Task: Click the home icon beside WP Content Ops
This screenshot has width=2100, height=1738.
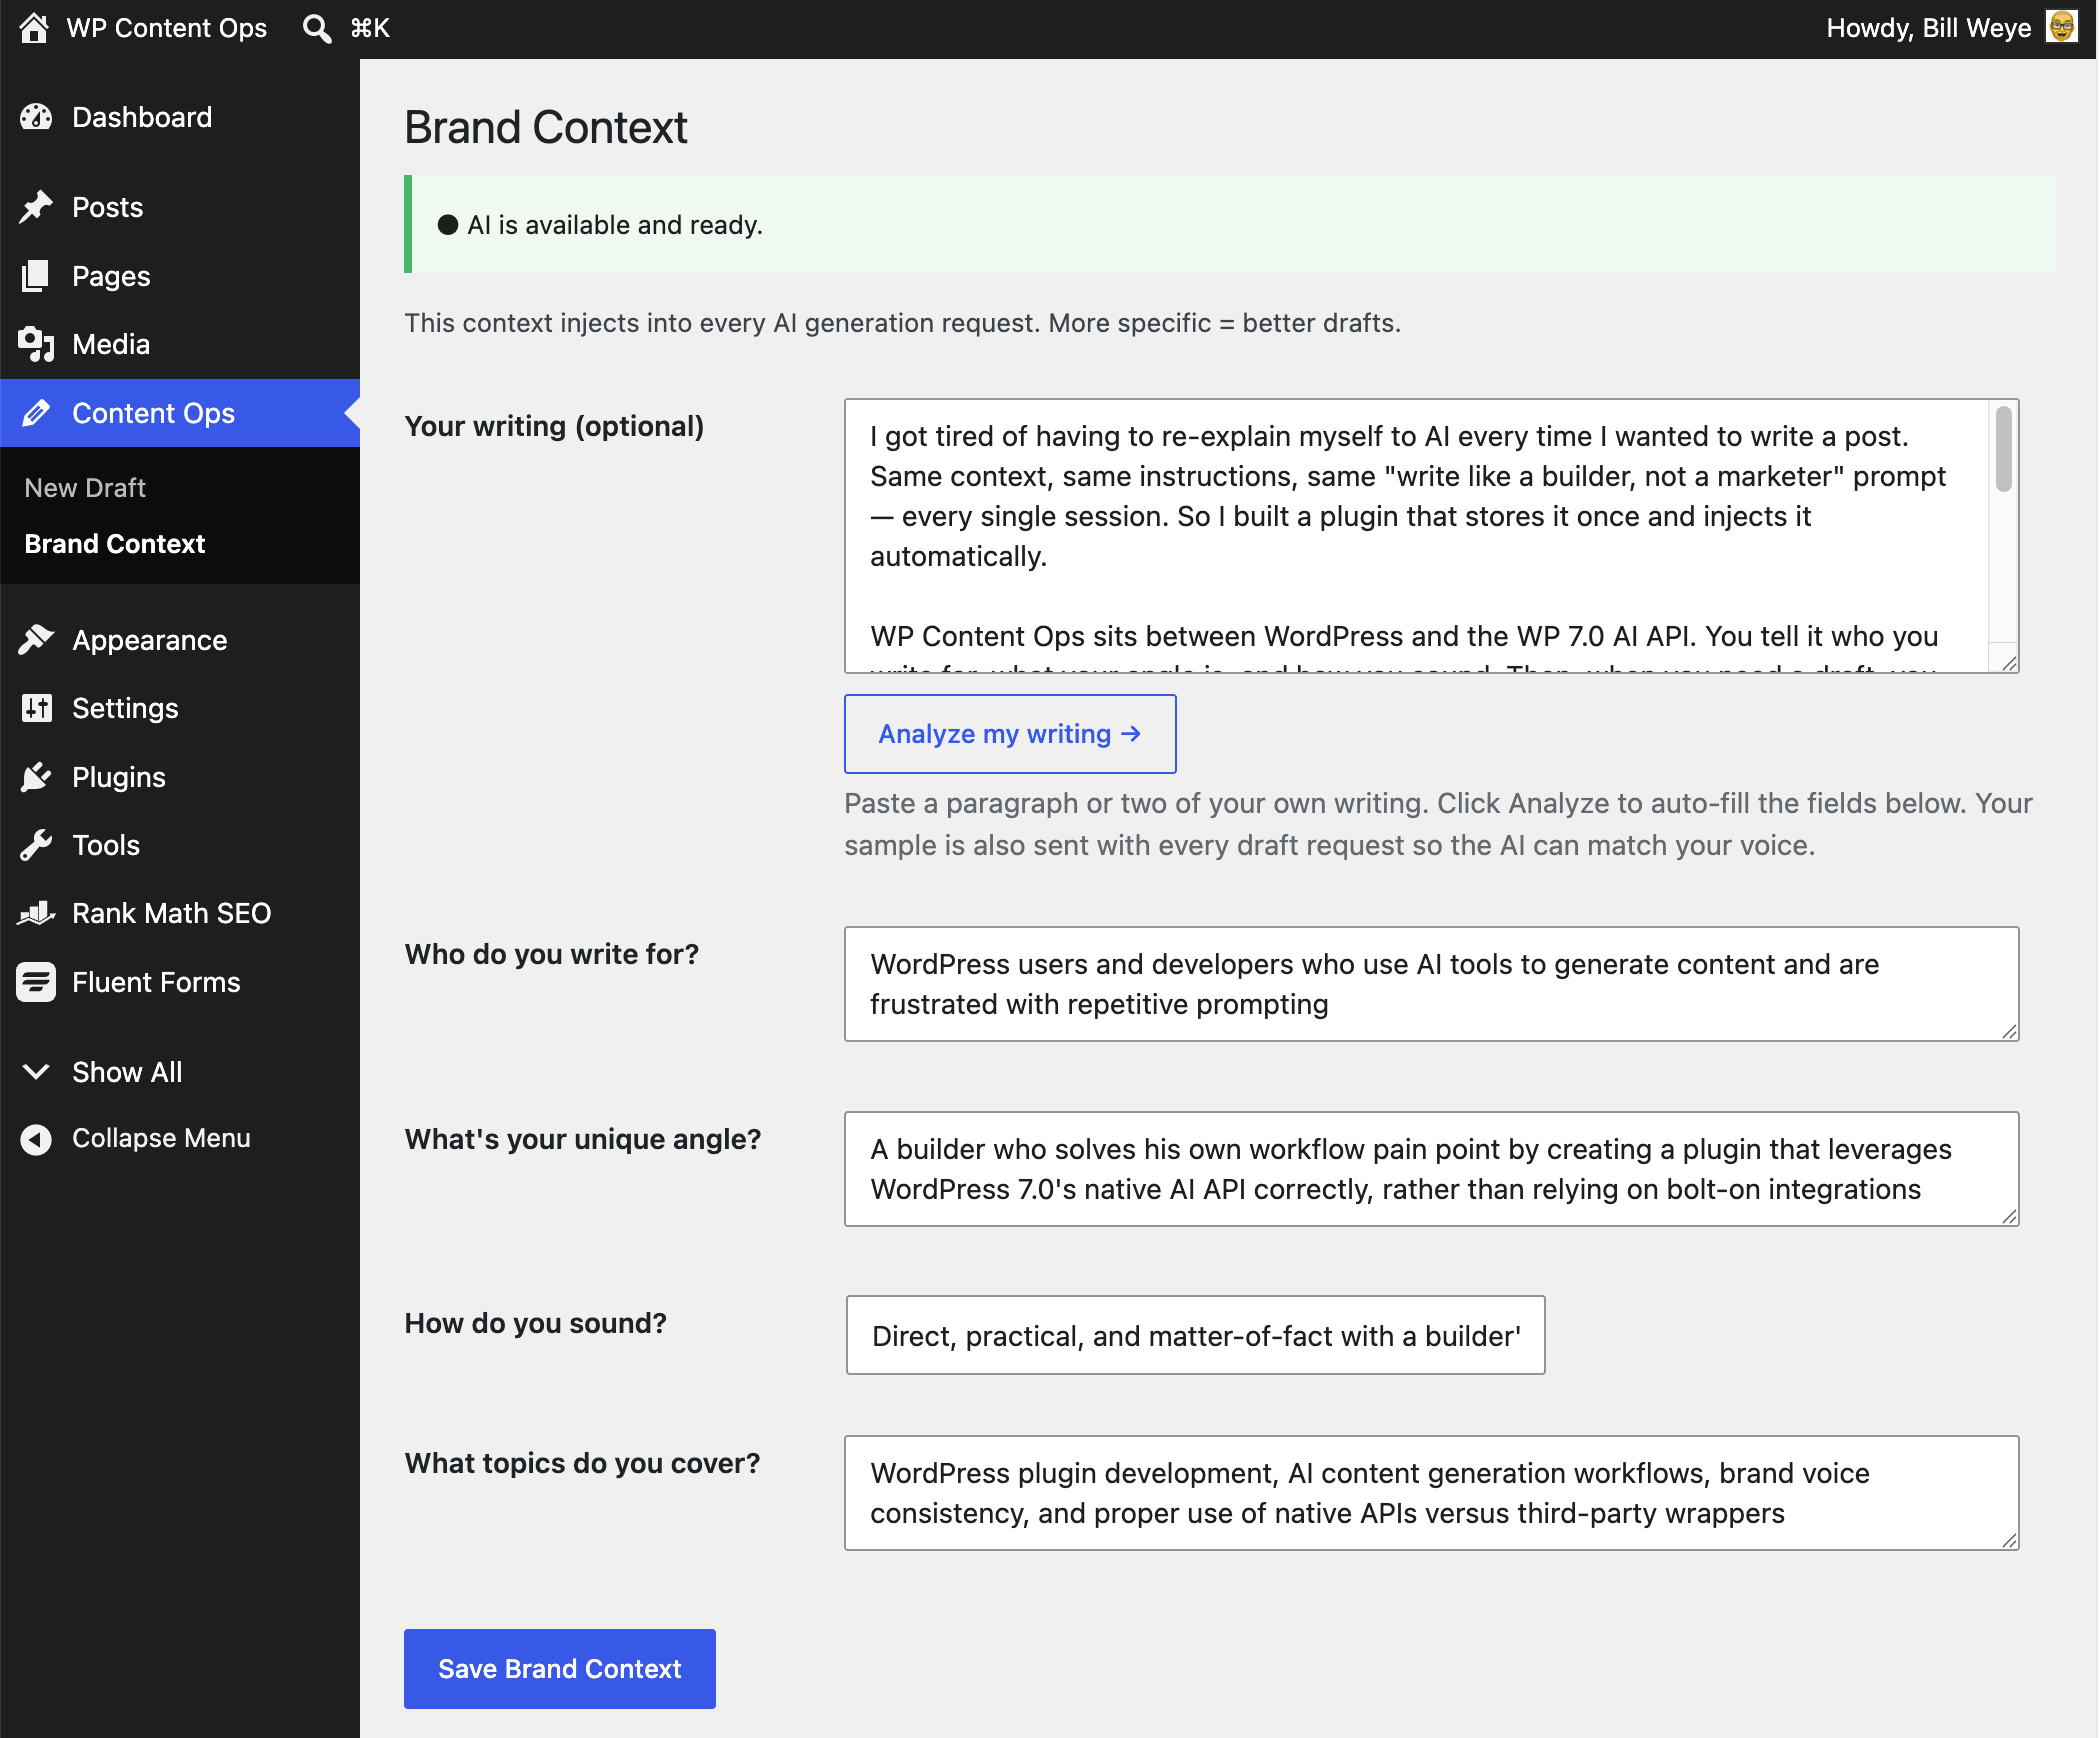Action: [x=34, y=28]
